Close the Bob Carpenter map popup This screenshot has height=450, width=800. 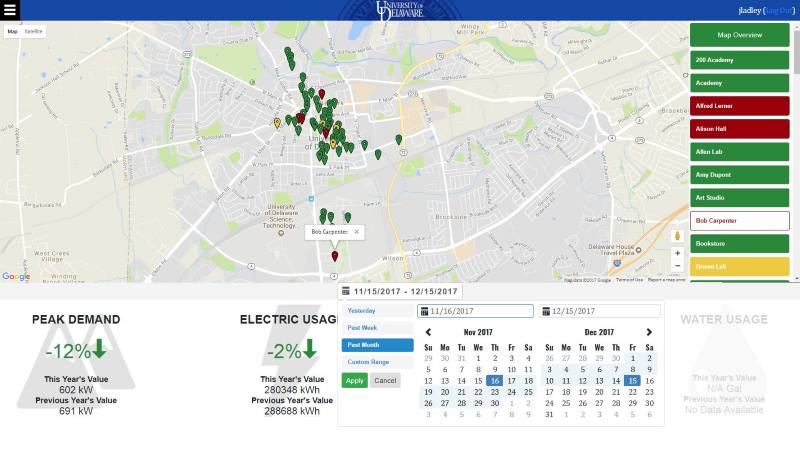[x=357, y=232]
